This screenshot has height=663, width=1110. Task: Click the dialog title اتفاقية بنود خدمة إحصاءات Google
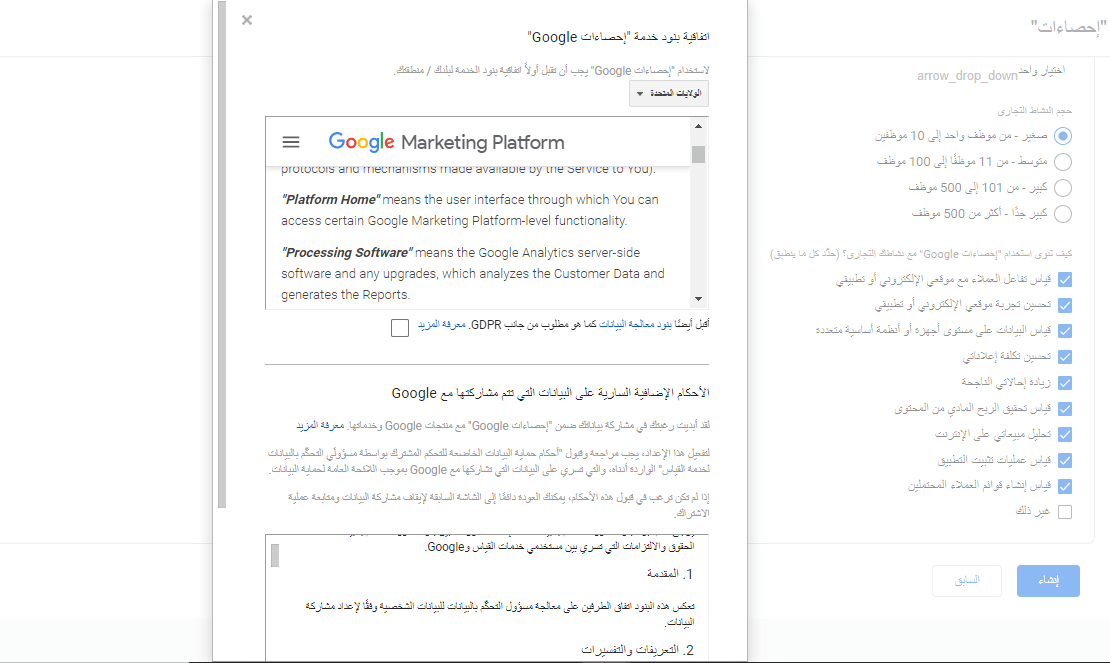(618, 37)
